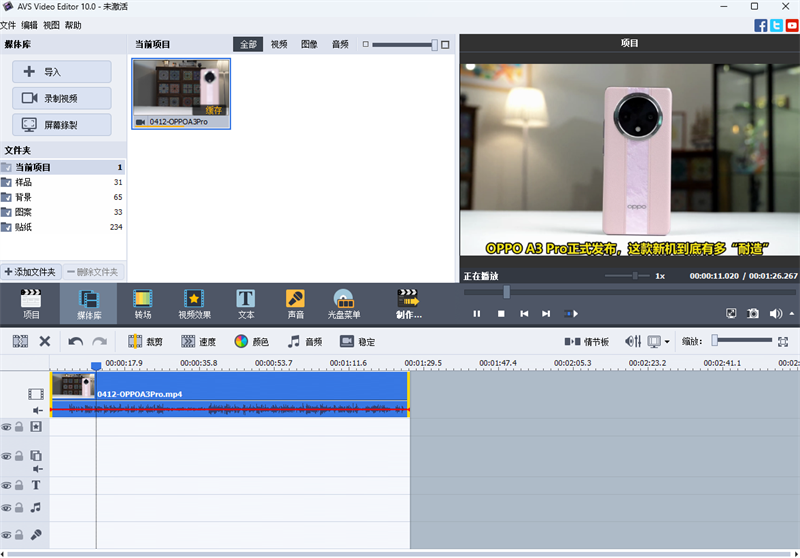Open the timeline view options dropdown
800x558 pixels.
coord(667,341)
